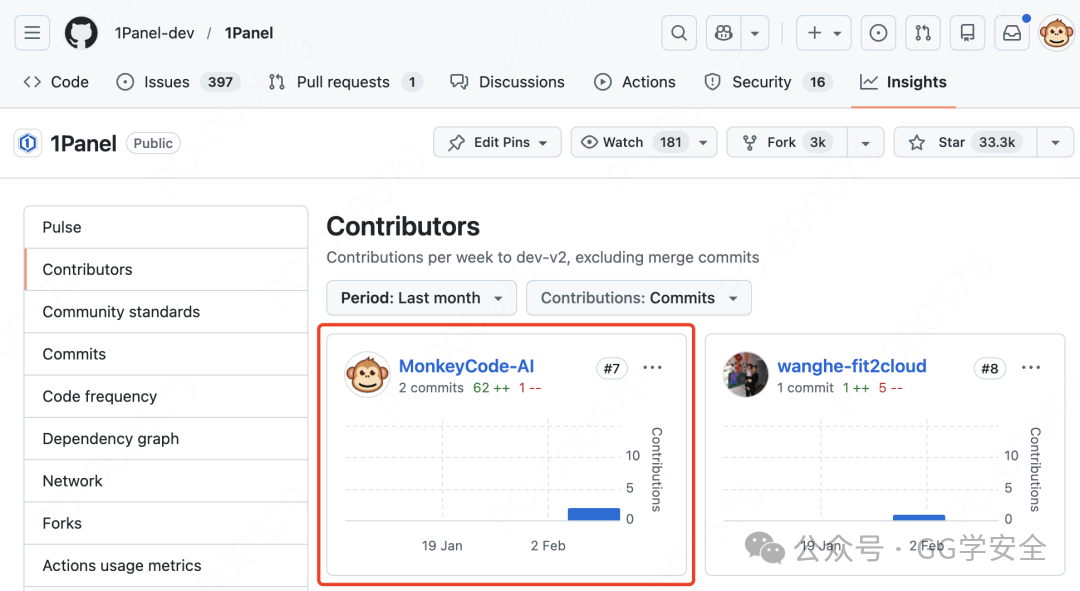Switch to the Code tab
This screenshot has width=1080, height=591.
[56, 82]
